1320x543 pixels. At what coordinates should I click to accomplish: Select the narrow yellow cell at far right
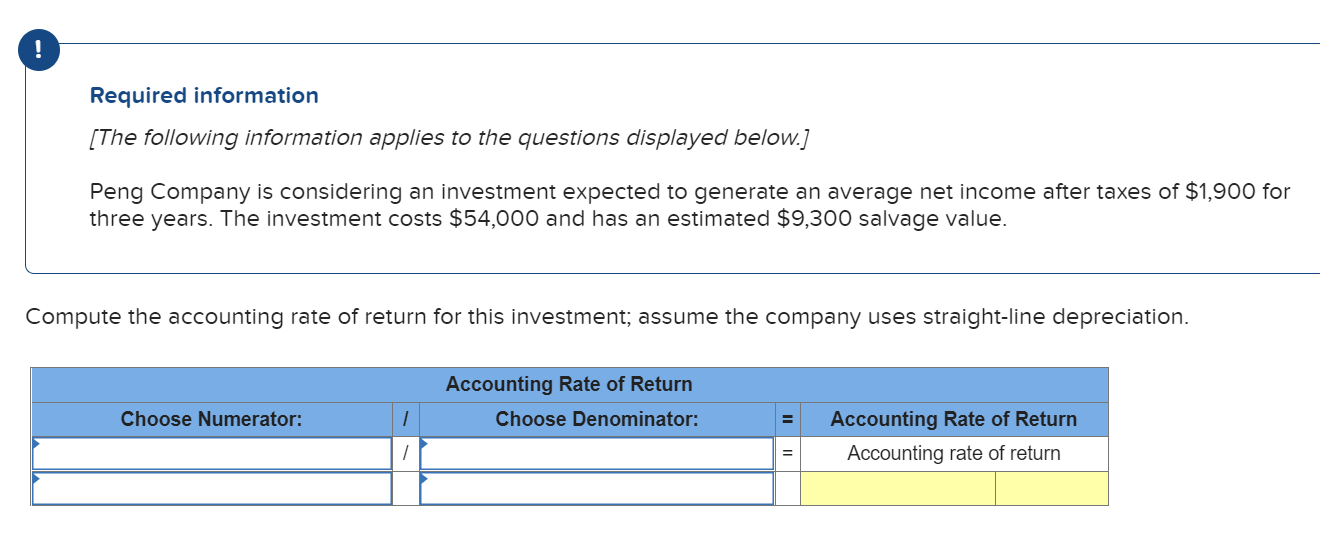(x=1051, y=488)
